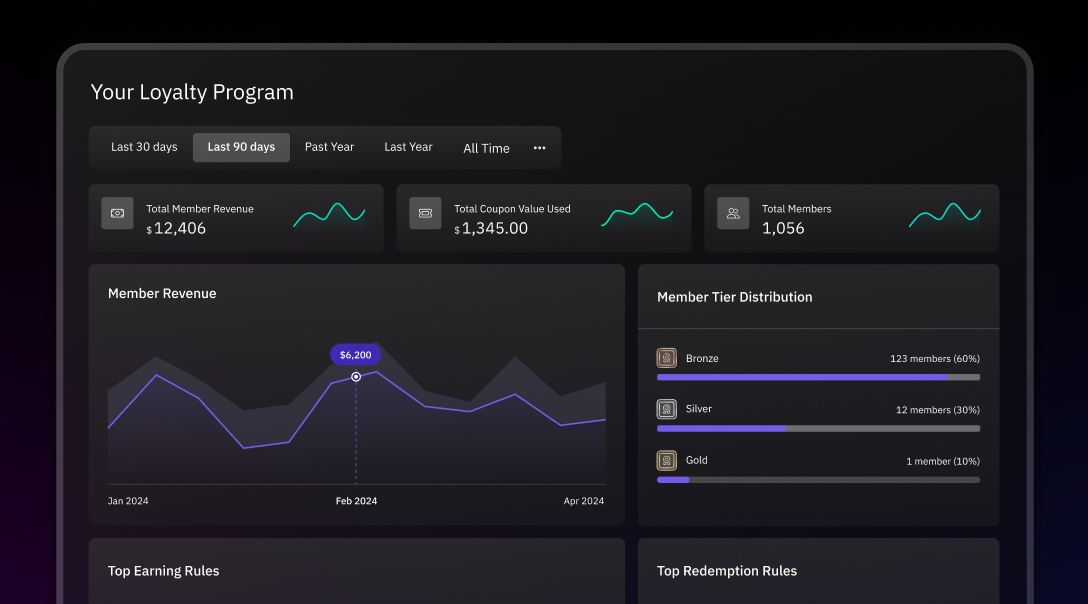This screenshot has width=1088, height=604.
Task: Click the Total Members people icon
Action: point(733,213)
